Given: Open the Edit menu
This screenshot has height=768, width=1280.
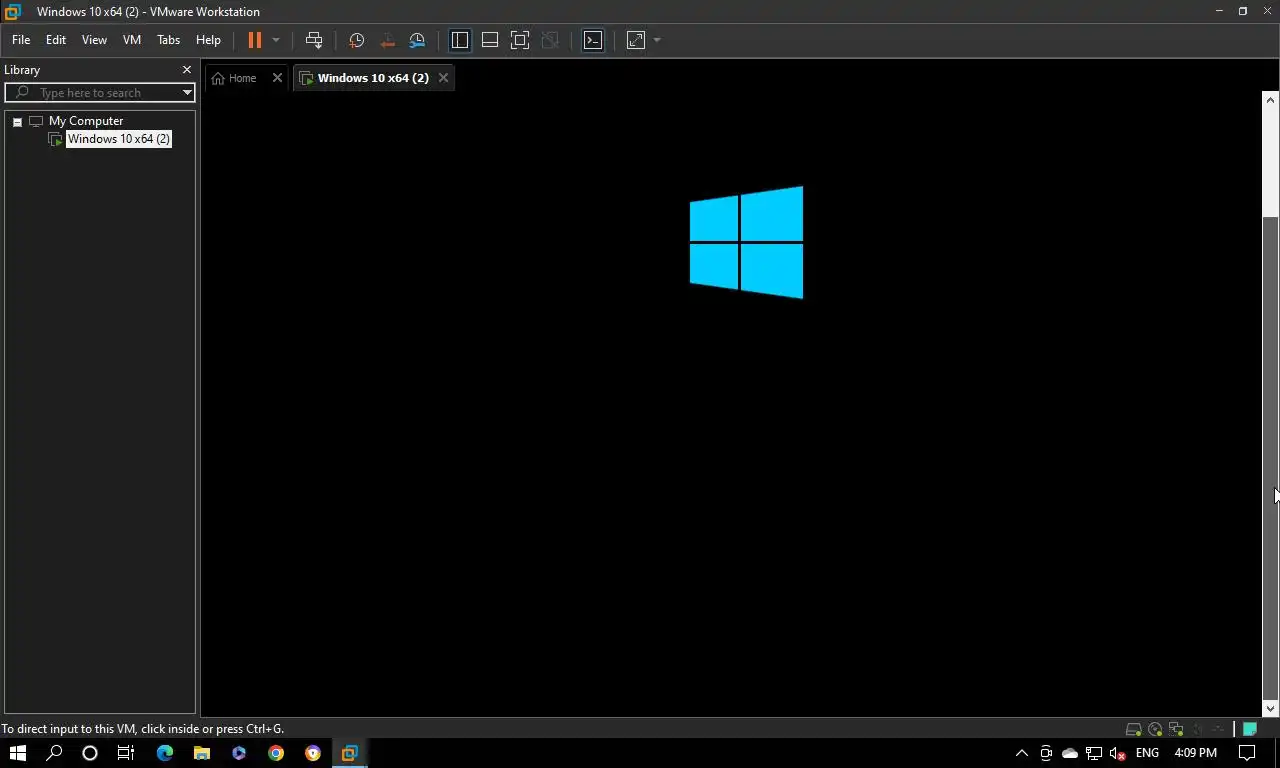Looking at the screenshot, I should (56, 40).
